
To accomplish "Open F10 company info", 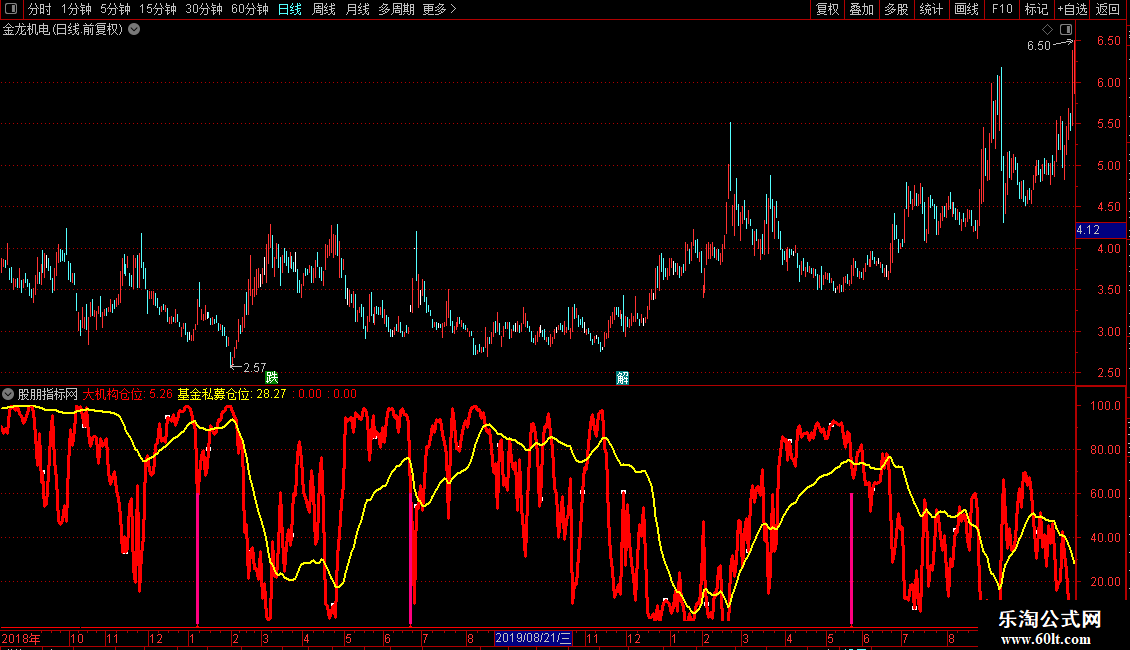I will coord(1002,9).
